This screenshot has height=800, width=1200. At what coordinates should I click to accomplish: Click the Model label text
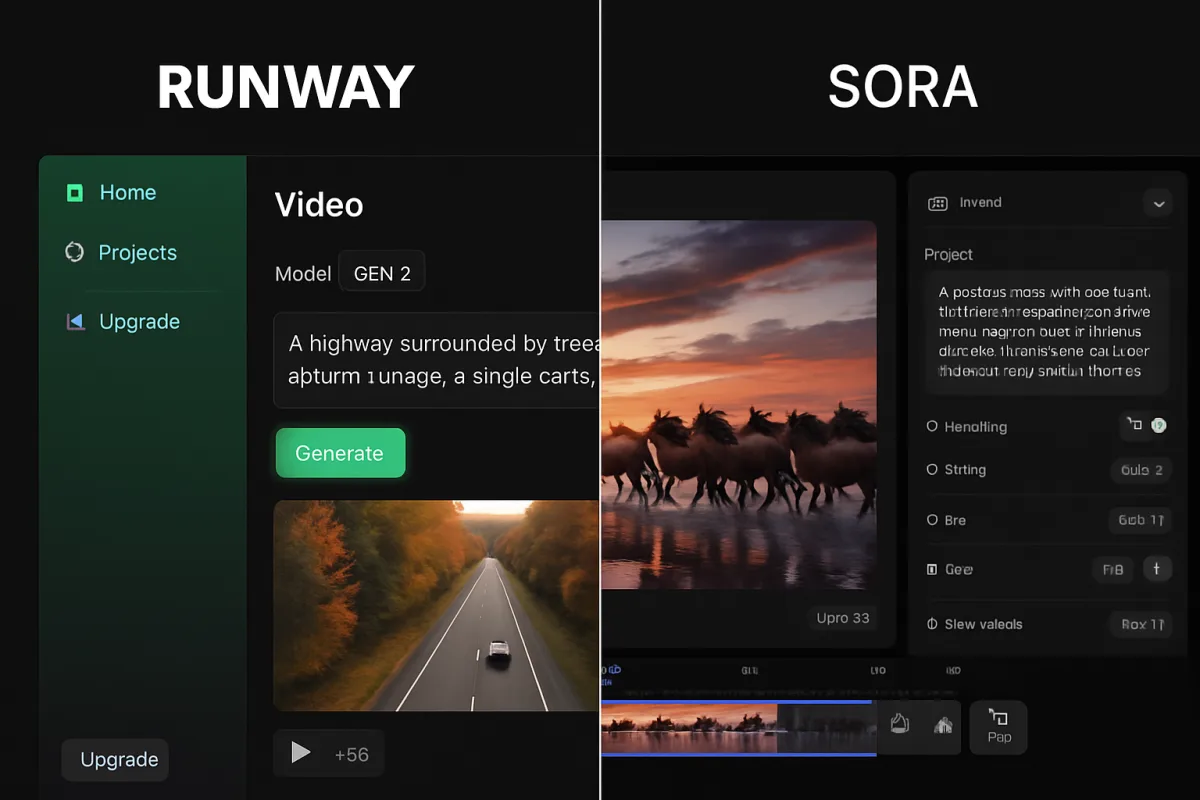tap(303, 274)
